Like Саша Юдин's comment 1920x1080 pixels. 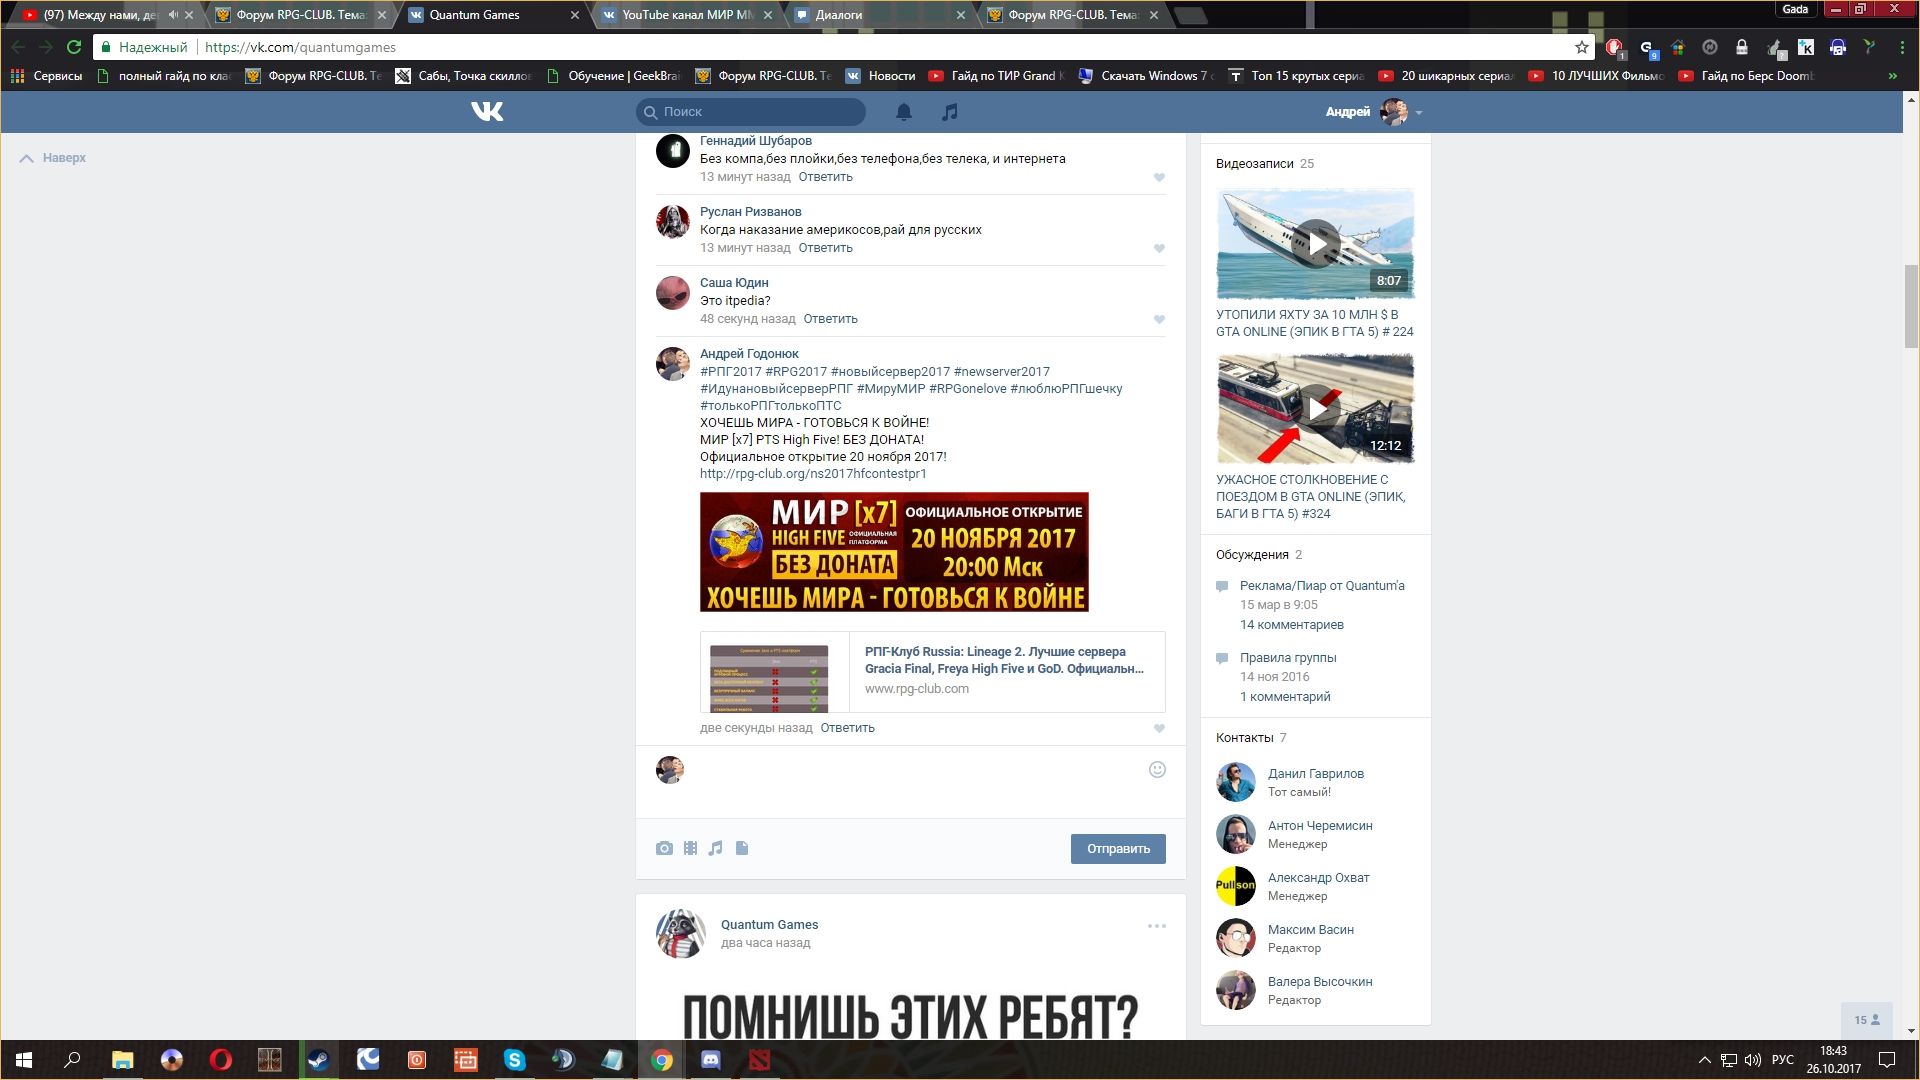point(1159,320)
